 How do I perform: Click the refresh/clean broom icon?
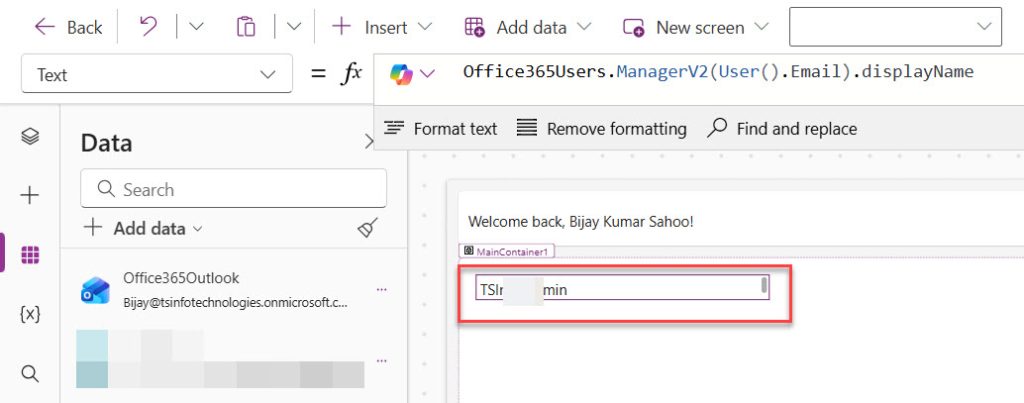click(368, 228)
